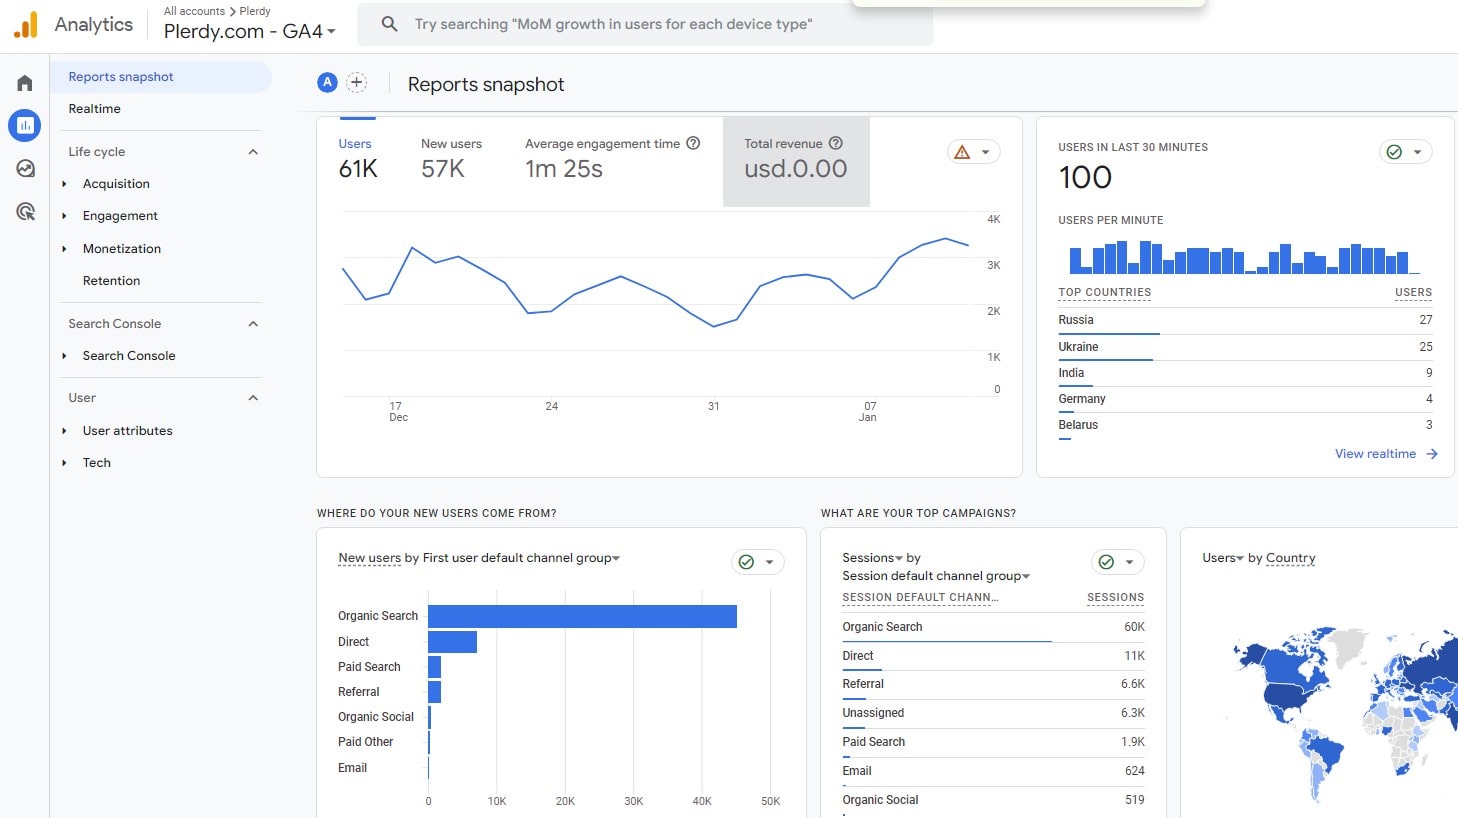Open the Retention report
The height and width of the screenshot is (818, 1458).
point(111,281)
